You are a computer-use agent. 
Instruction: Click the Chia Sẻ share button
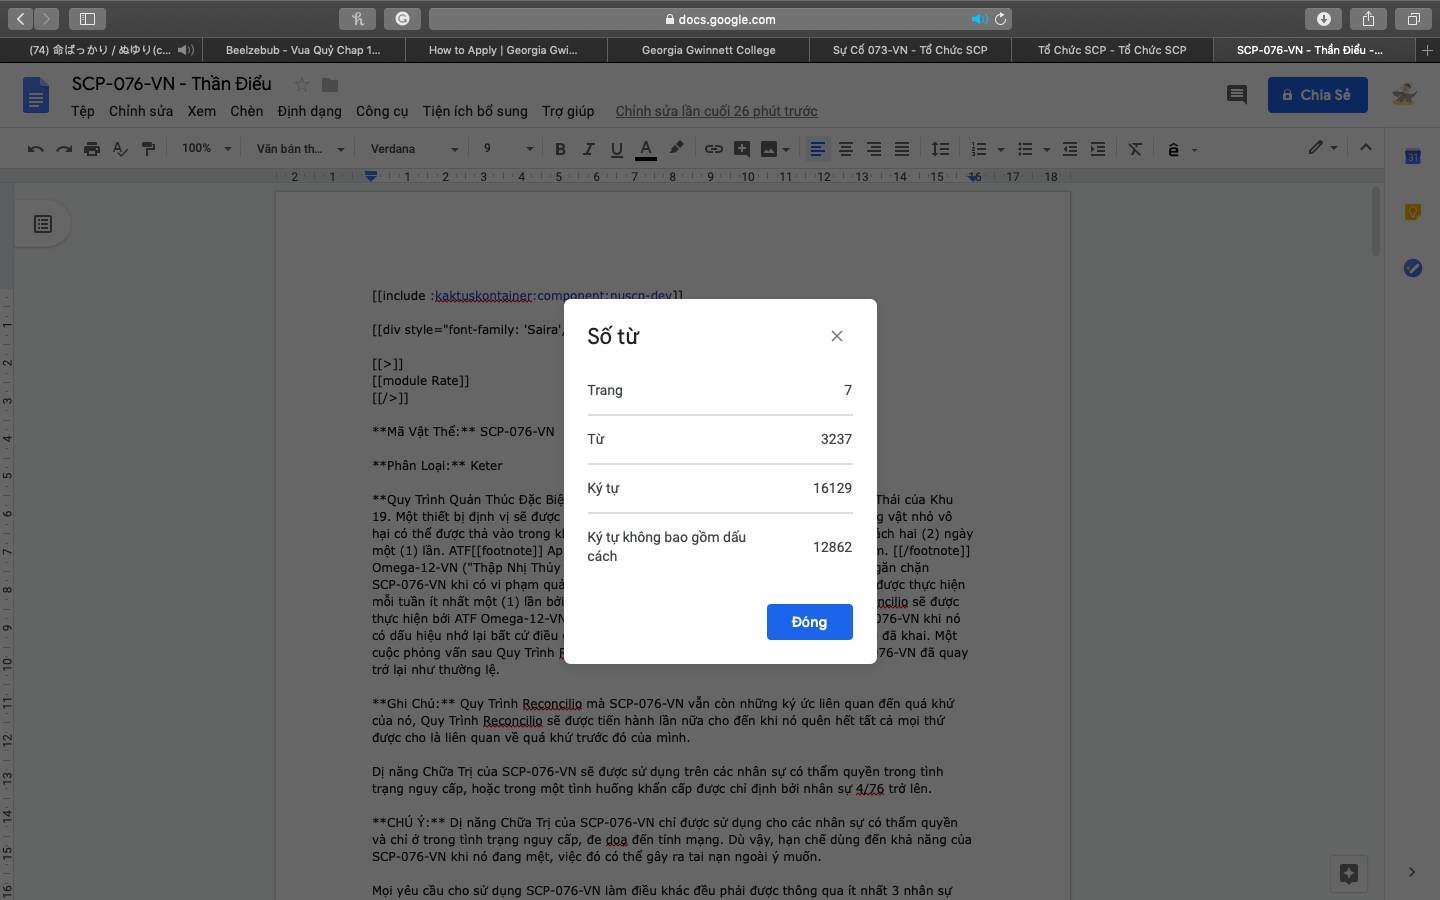(1317, 95)
